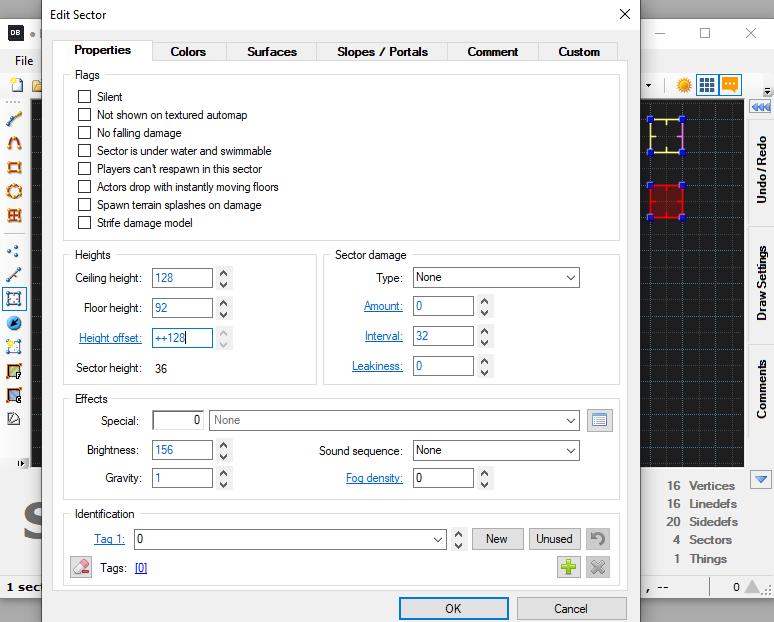Open the Comment tab
Image resolution: width=774 pixels, height=622 pixels.
coord(493,52)
